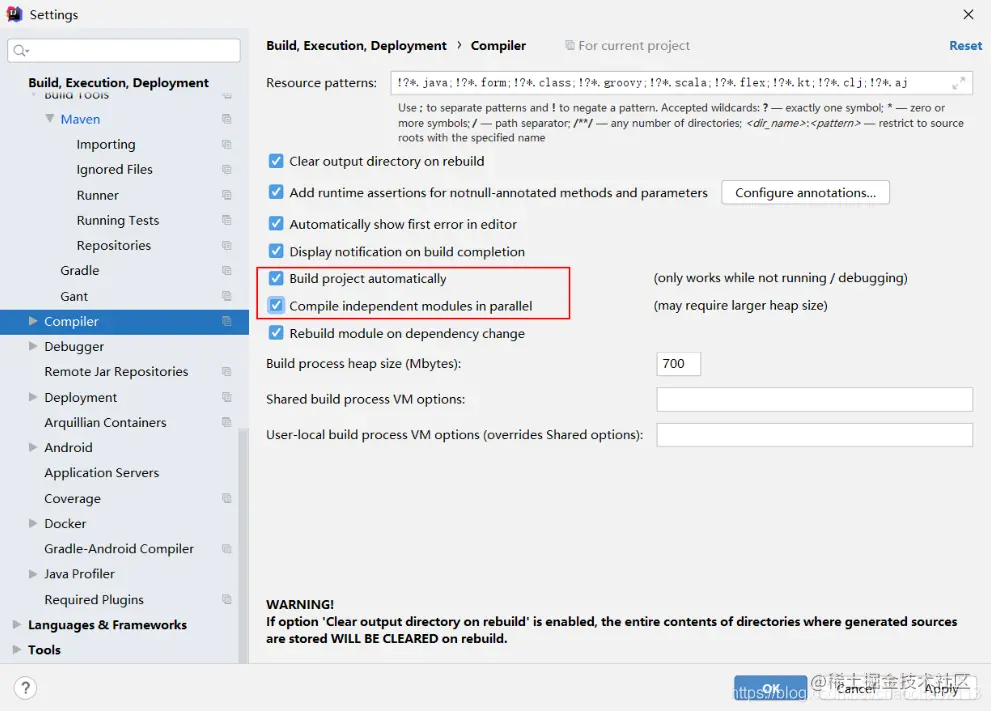The width and height of the screenshot is (991, 712).
Task: Click the Build process heap size field
Action: 678,364
